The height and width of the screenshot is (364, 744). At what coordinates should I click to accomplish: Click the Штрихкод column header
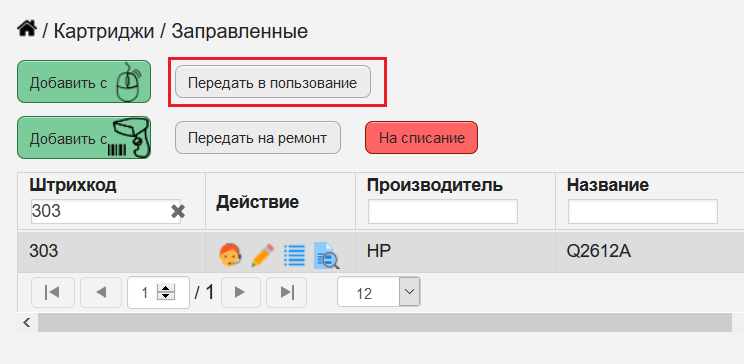coord(73,185)
